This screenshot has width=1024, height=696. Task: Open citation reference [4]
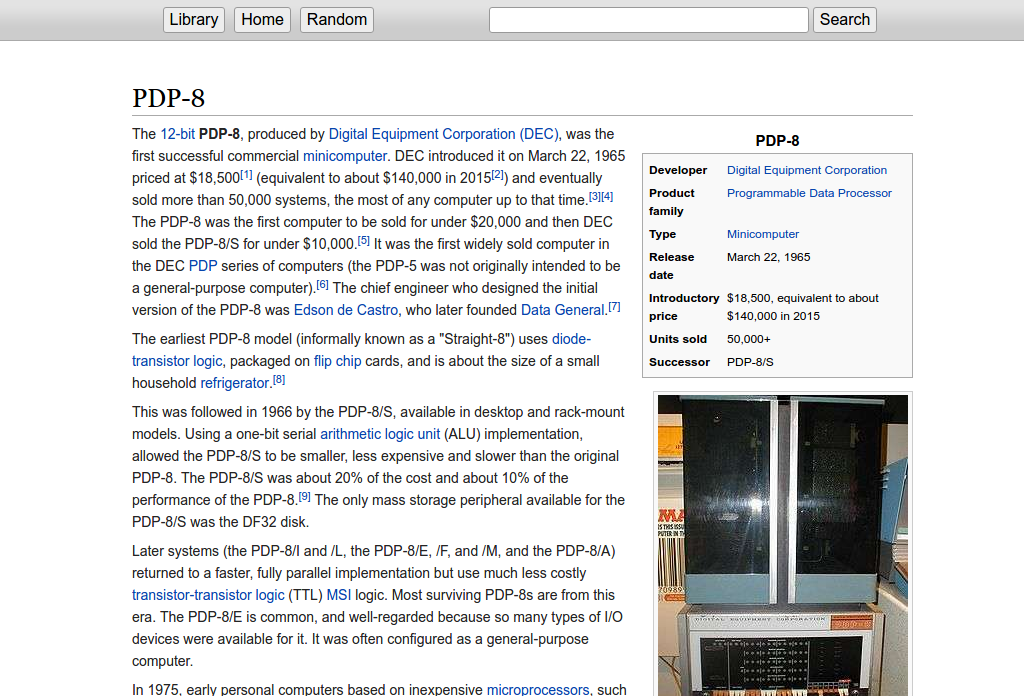pyautogui.click(x=607, y=197)
